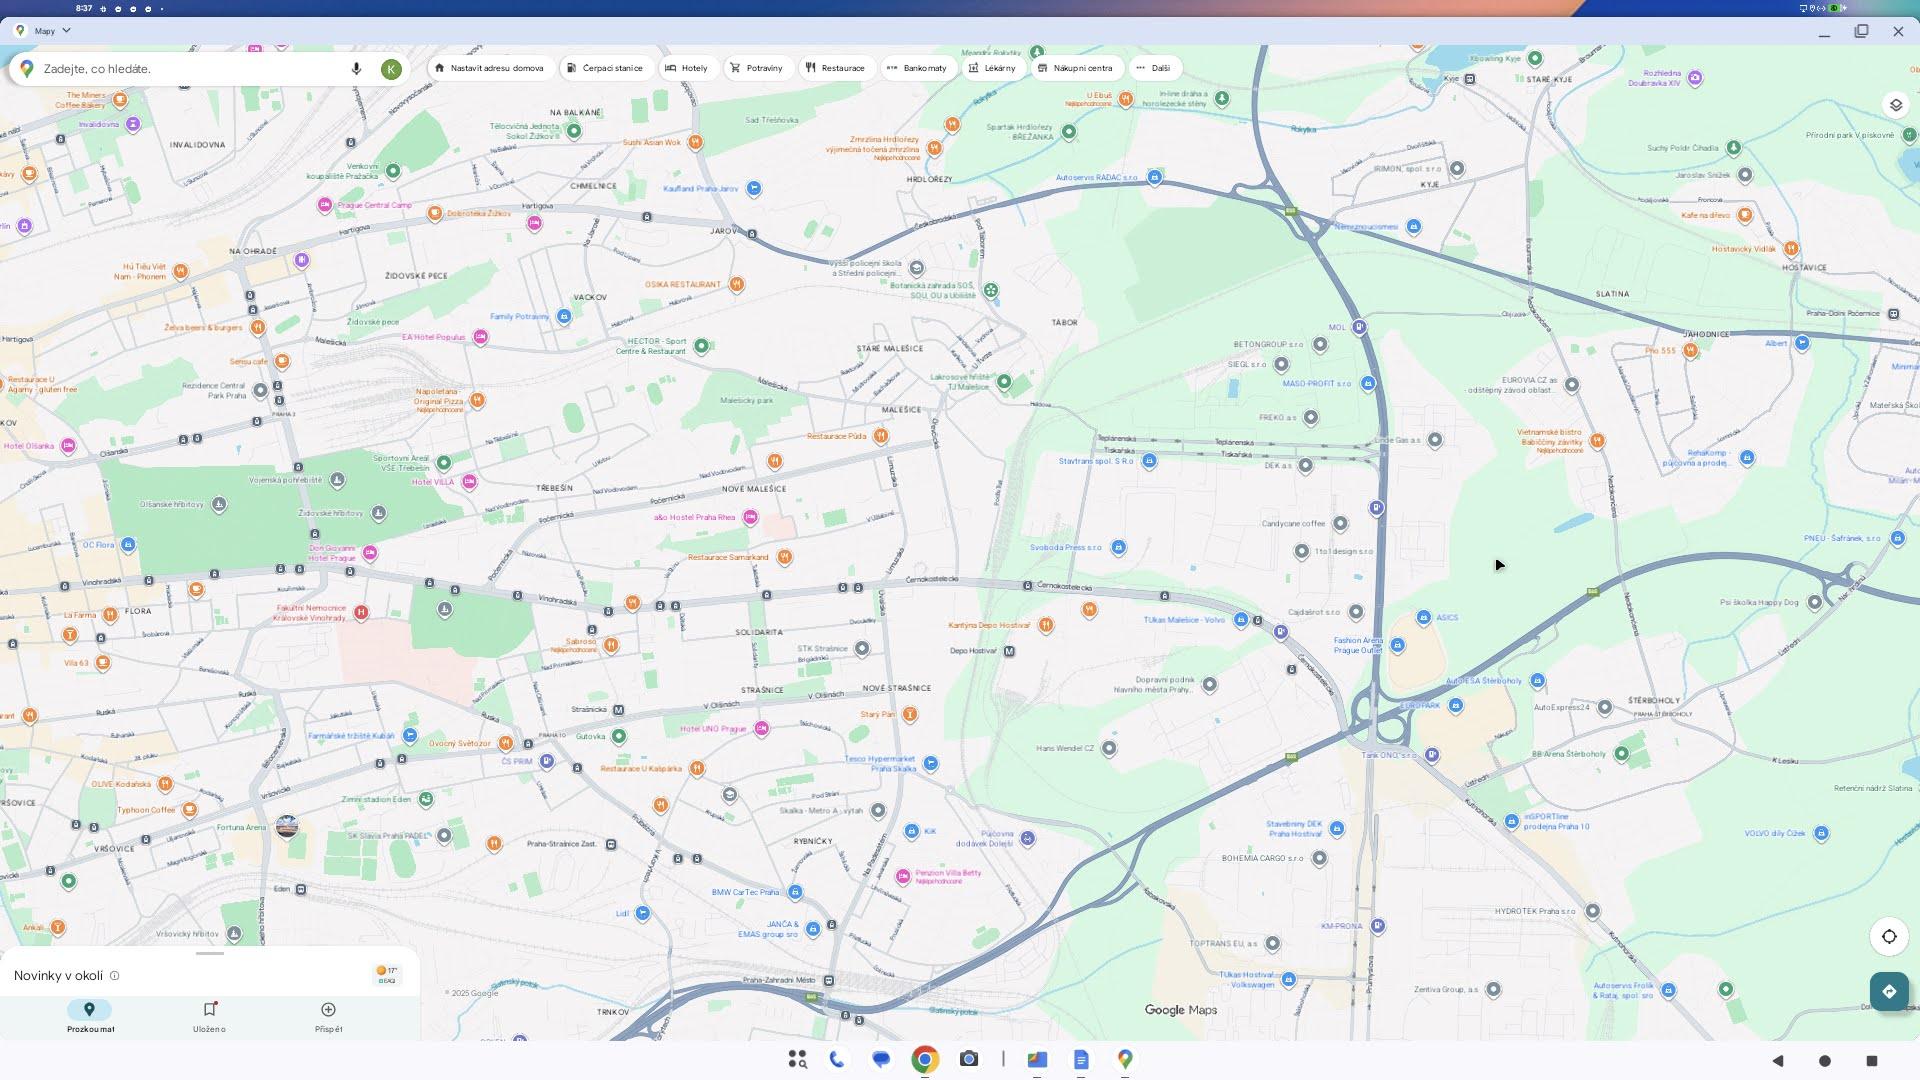Select the Štěrboholy district label
Screen dimensions: 1920x1080
(1654, 700)
